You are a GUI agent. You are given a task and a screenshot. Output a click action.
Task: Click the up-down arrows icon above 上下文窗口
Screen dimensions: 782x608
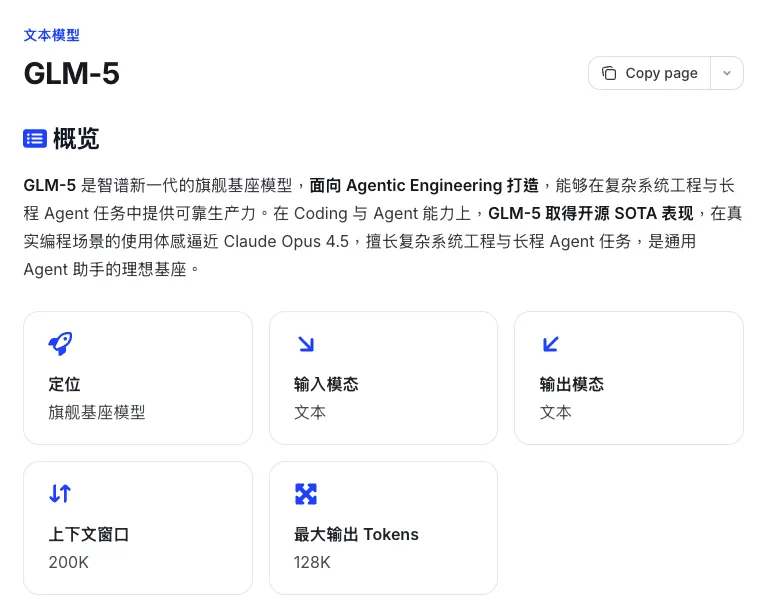60,493
